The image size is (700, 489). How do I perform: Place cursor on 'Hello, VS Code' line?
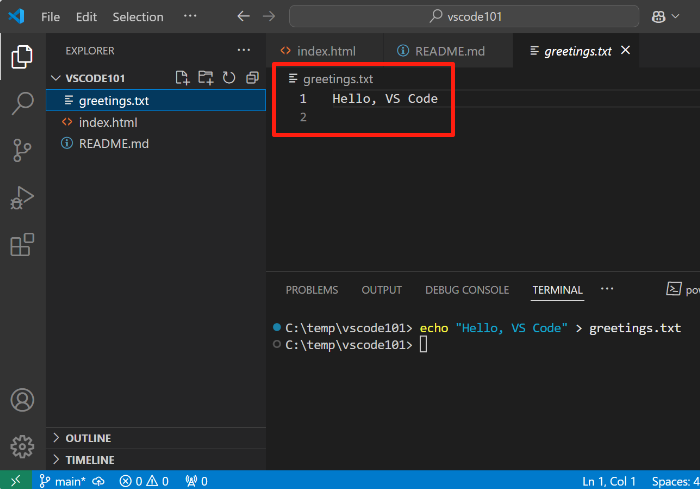(x=385, y=99)
